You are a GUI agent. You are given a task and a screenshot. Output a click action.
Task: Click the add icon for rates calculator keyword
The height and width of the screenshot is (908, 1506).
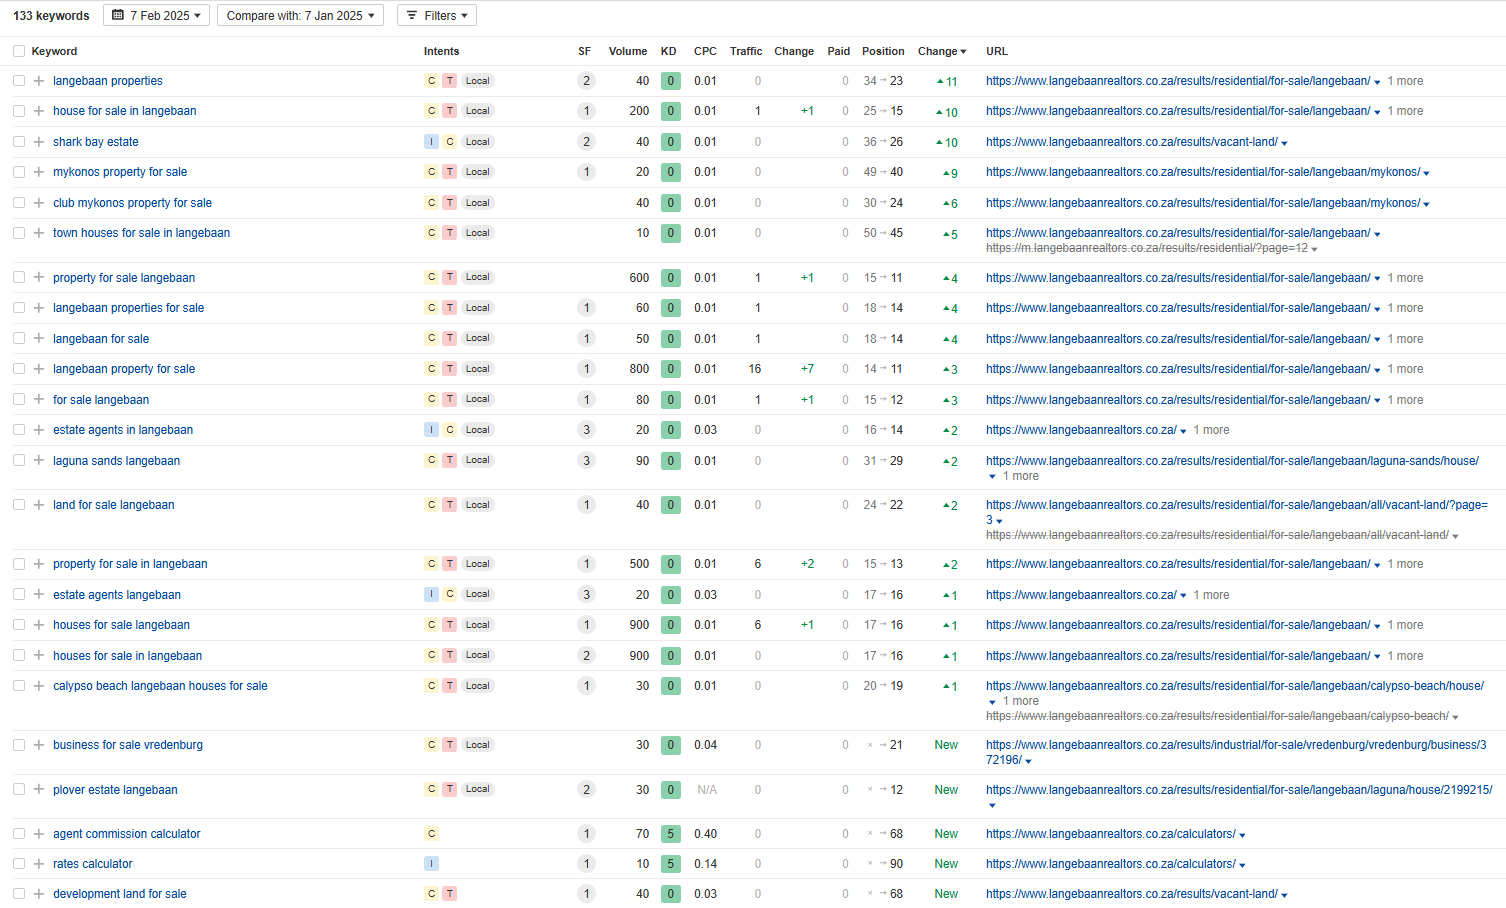(x=38, y=864)
